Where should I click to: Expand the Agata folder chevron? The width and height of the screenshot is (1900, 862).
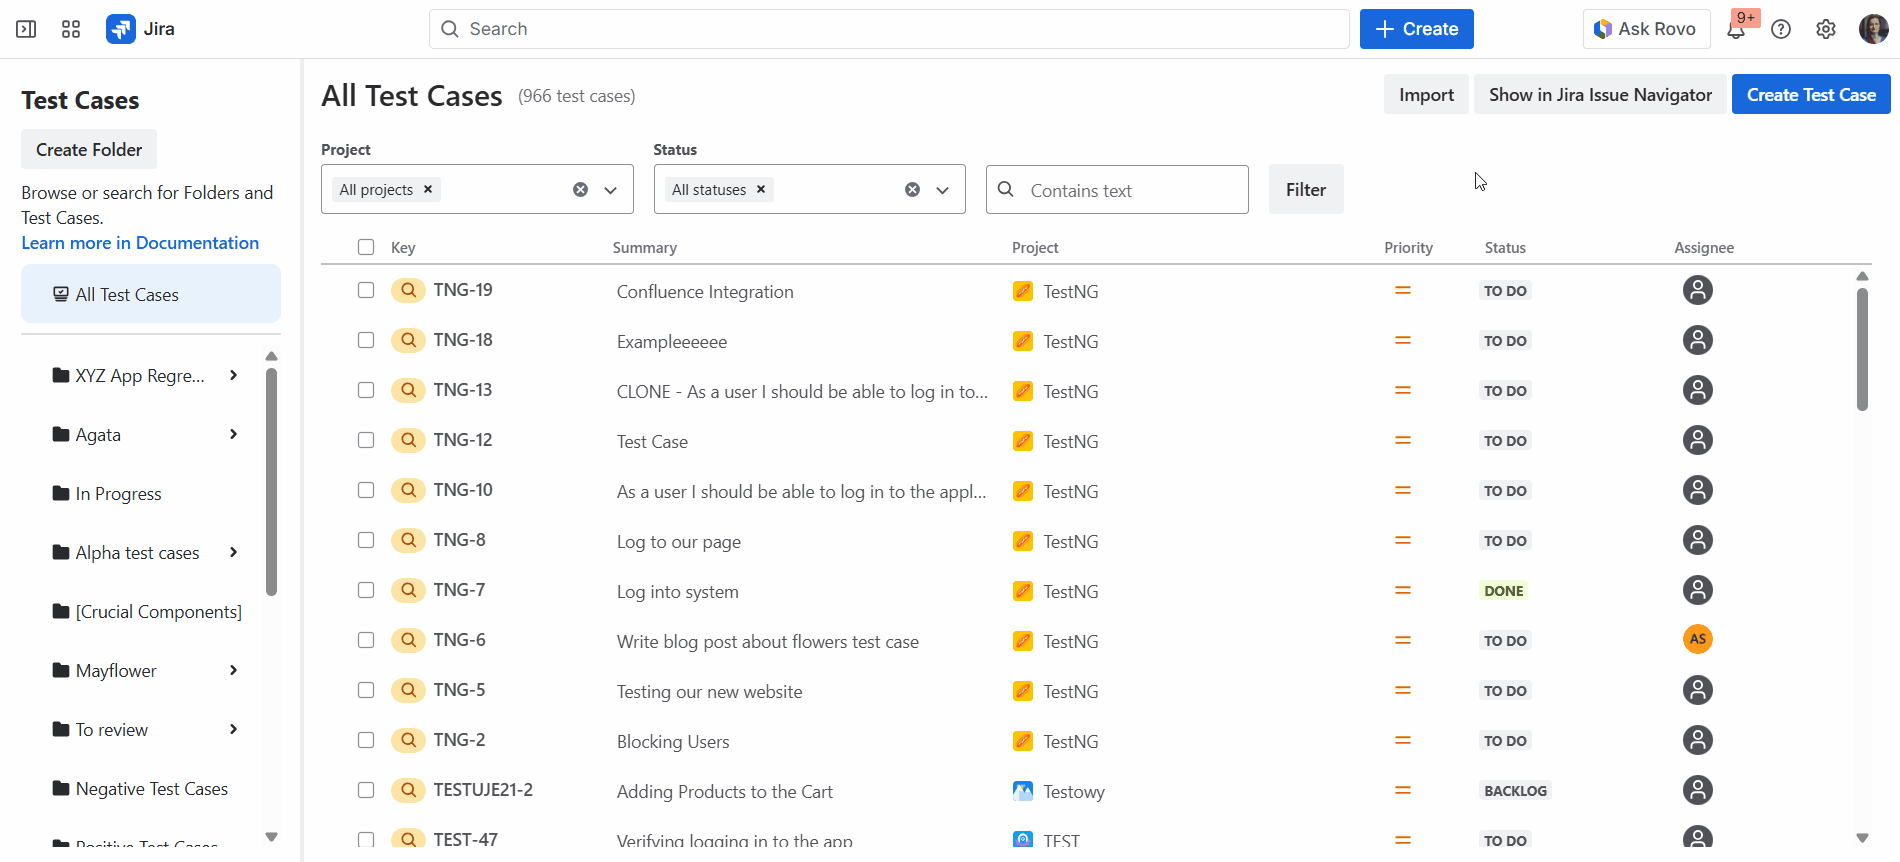point(233,434)
